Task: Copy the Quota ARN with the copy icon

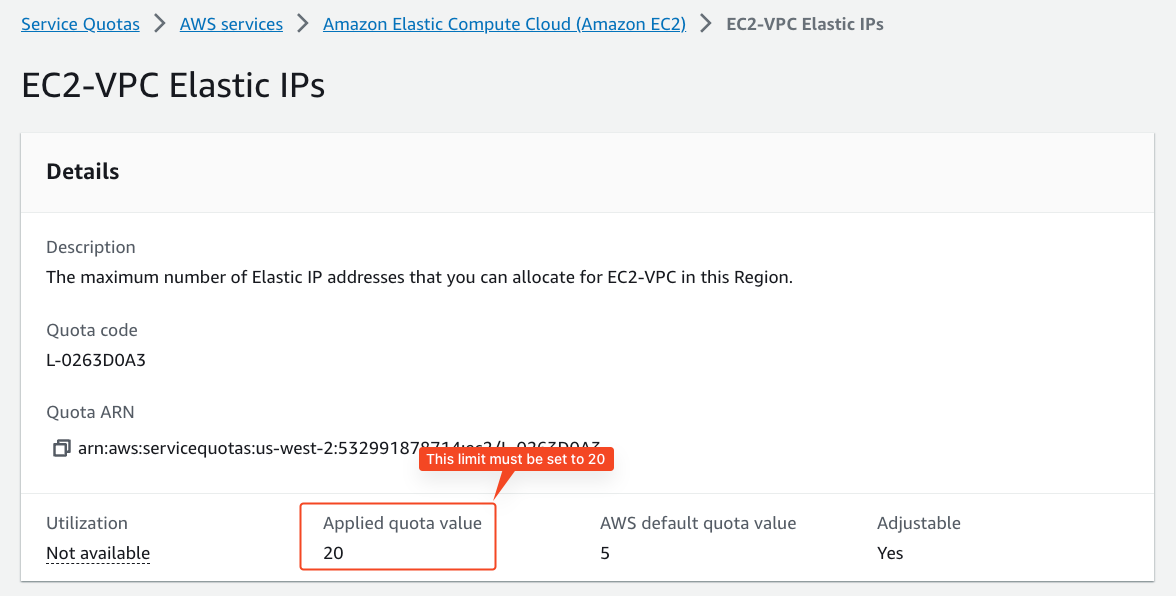Action: 62,448
